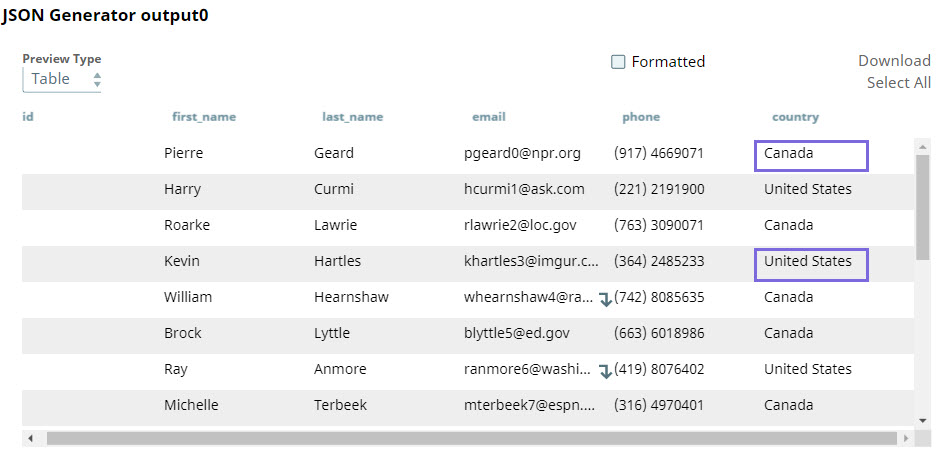Click the phone column header

[x=641, y=117]
